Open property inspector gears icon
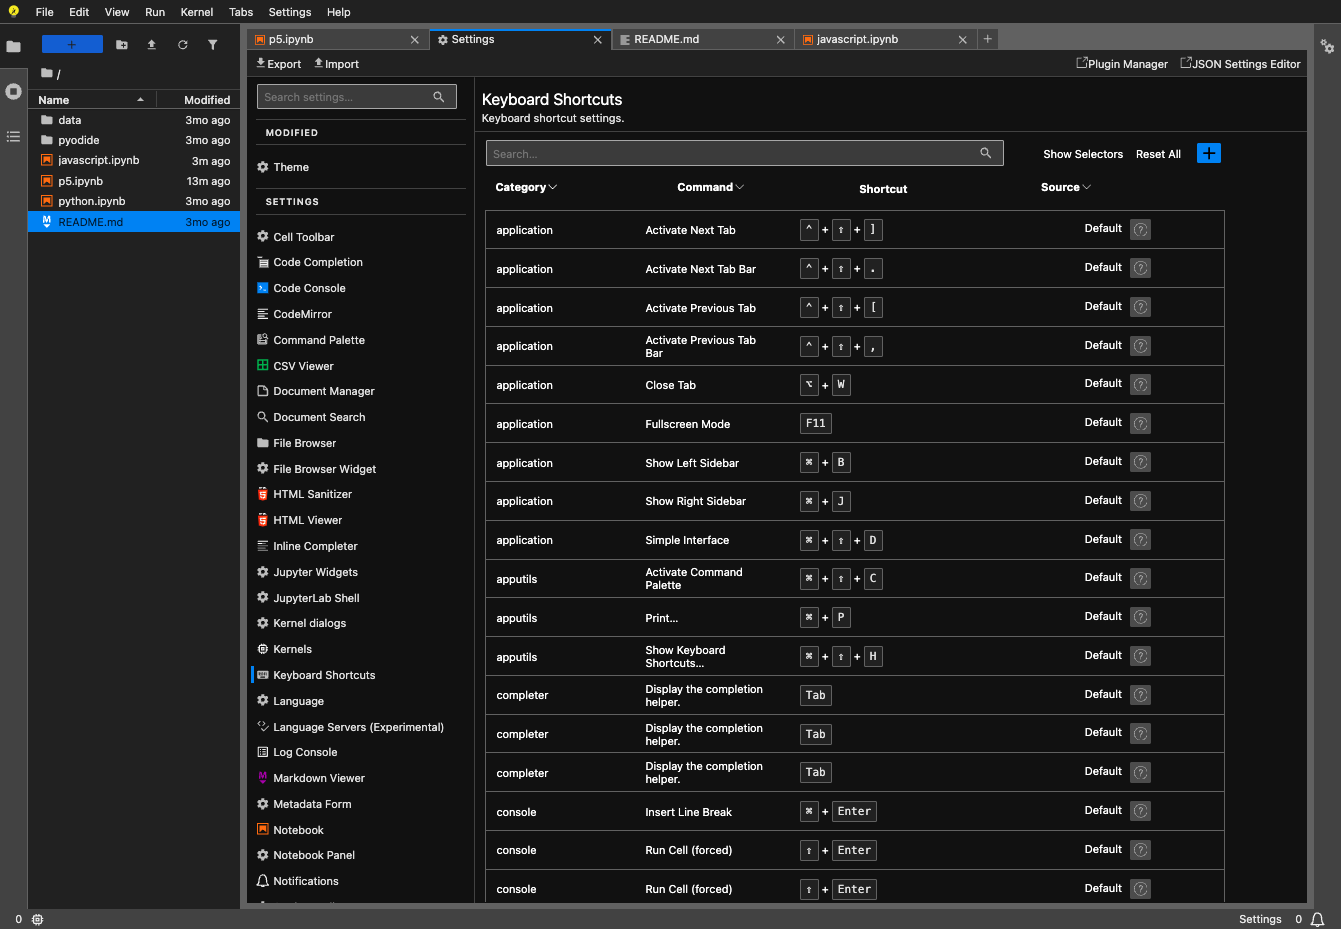This screenshot has height=929, width=1341. (x=1327, y=46)
